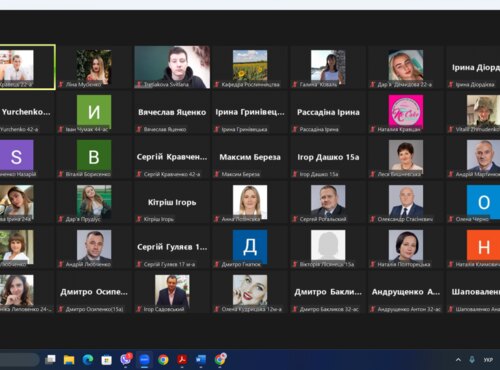500x370 pixels.
Task: Select Максим Береза participant tile
Action: [250, 157]
